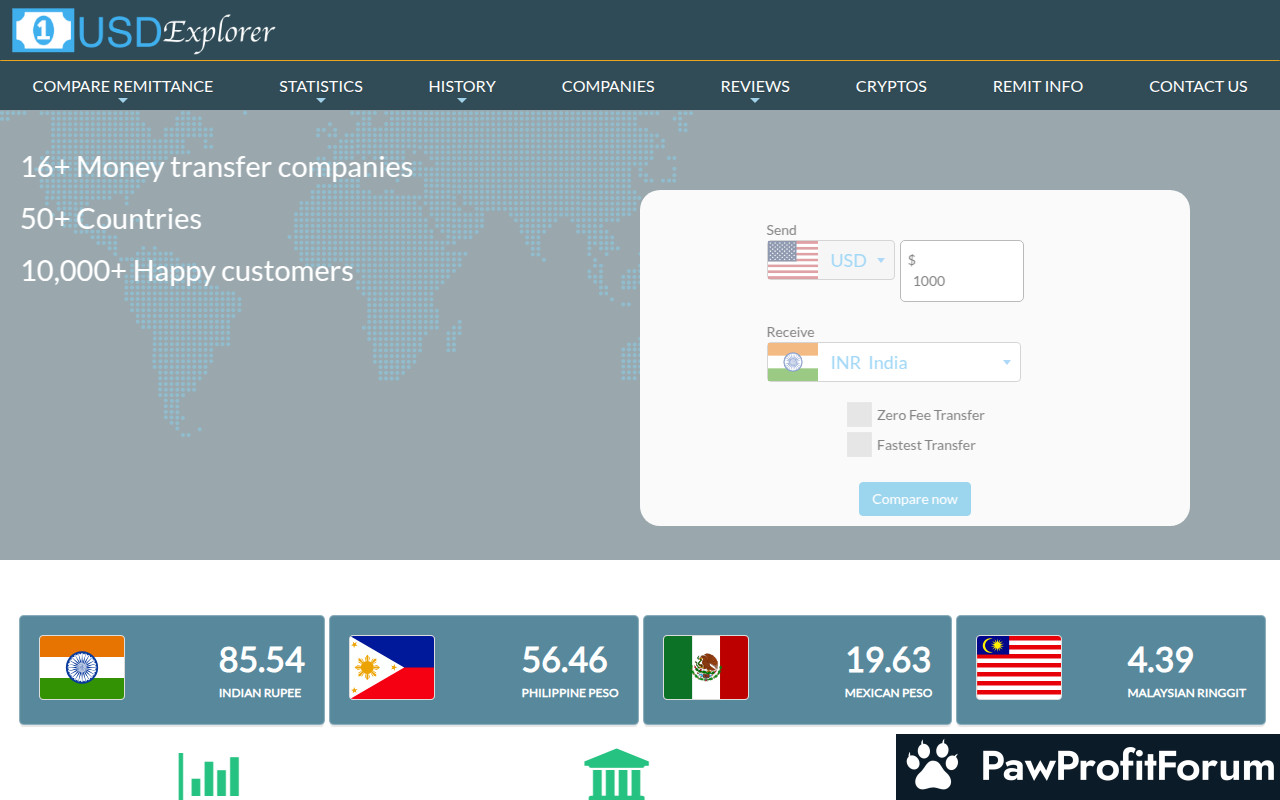Enable the Zero Fee Transfer checkbox

(x=859, y=415)
